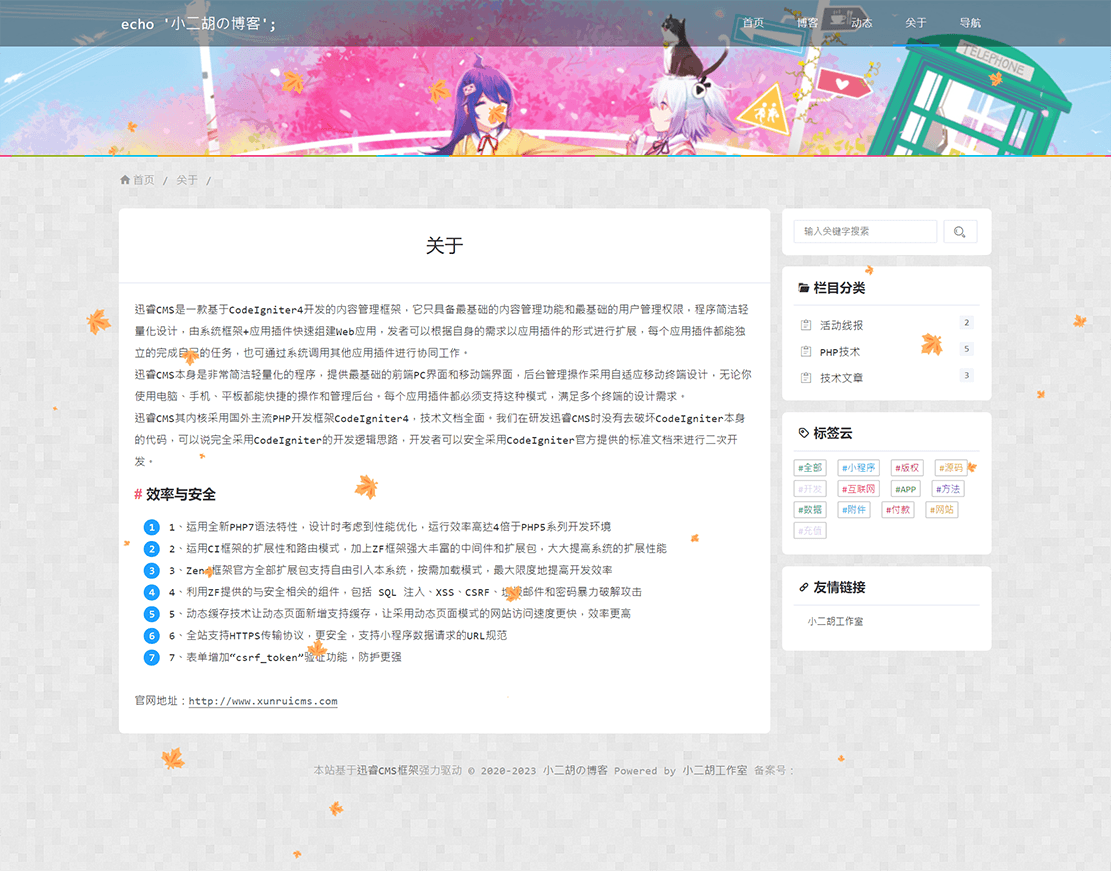Click the clipboard icon next to 技术文章

tap(806, 378)
